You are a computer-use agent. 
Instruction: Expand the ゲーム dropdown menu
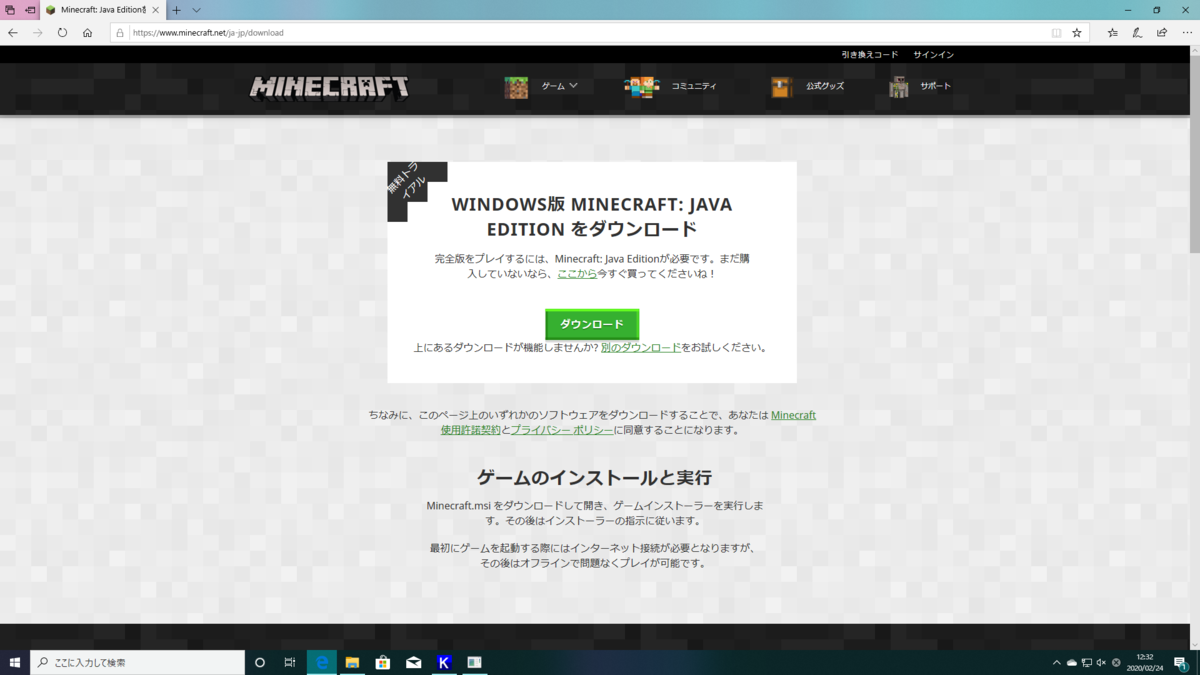click(x=560, y=86)
